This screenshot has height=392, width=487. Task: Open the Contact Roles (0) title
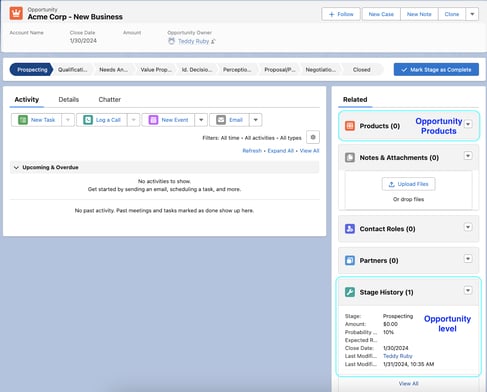coord(387,229)
